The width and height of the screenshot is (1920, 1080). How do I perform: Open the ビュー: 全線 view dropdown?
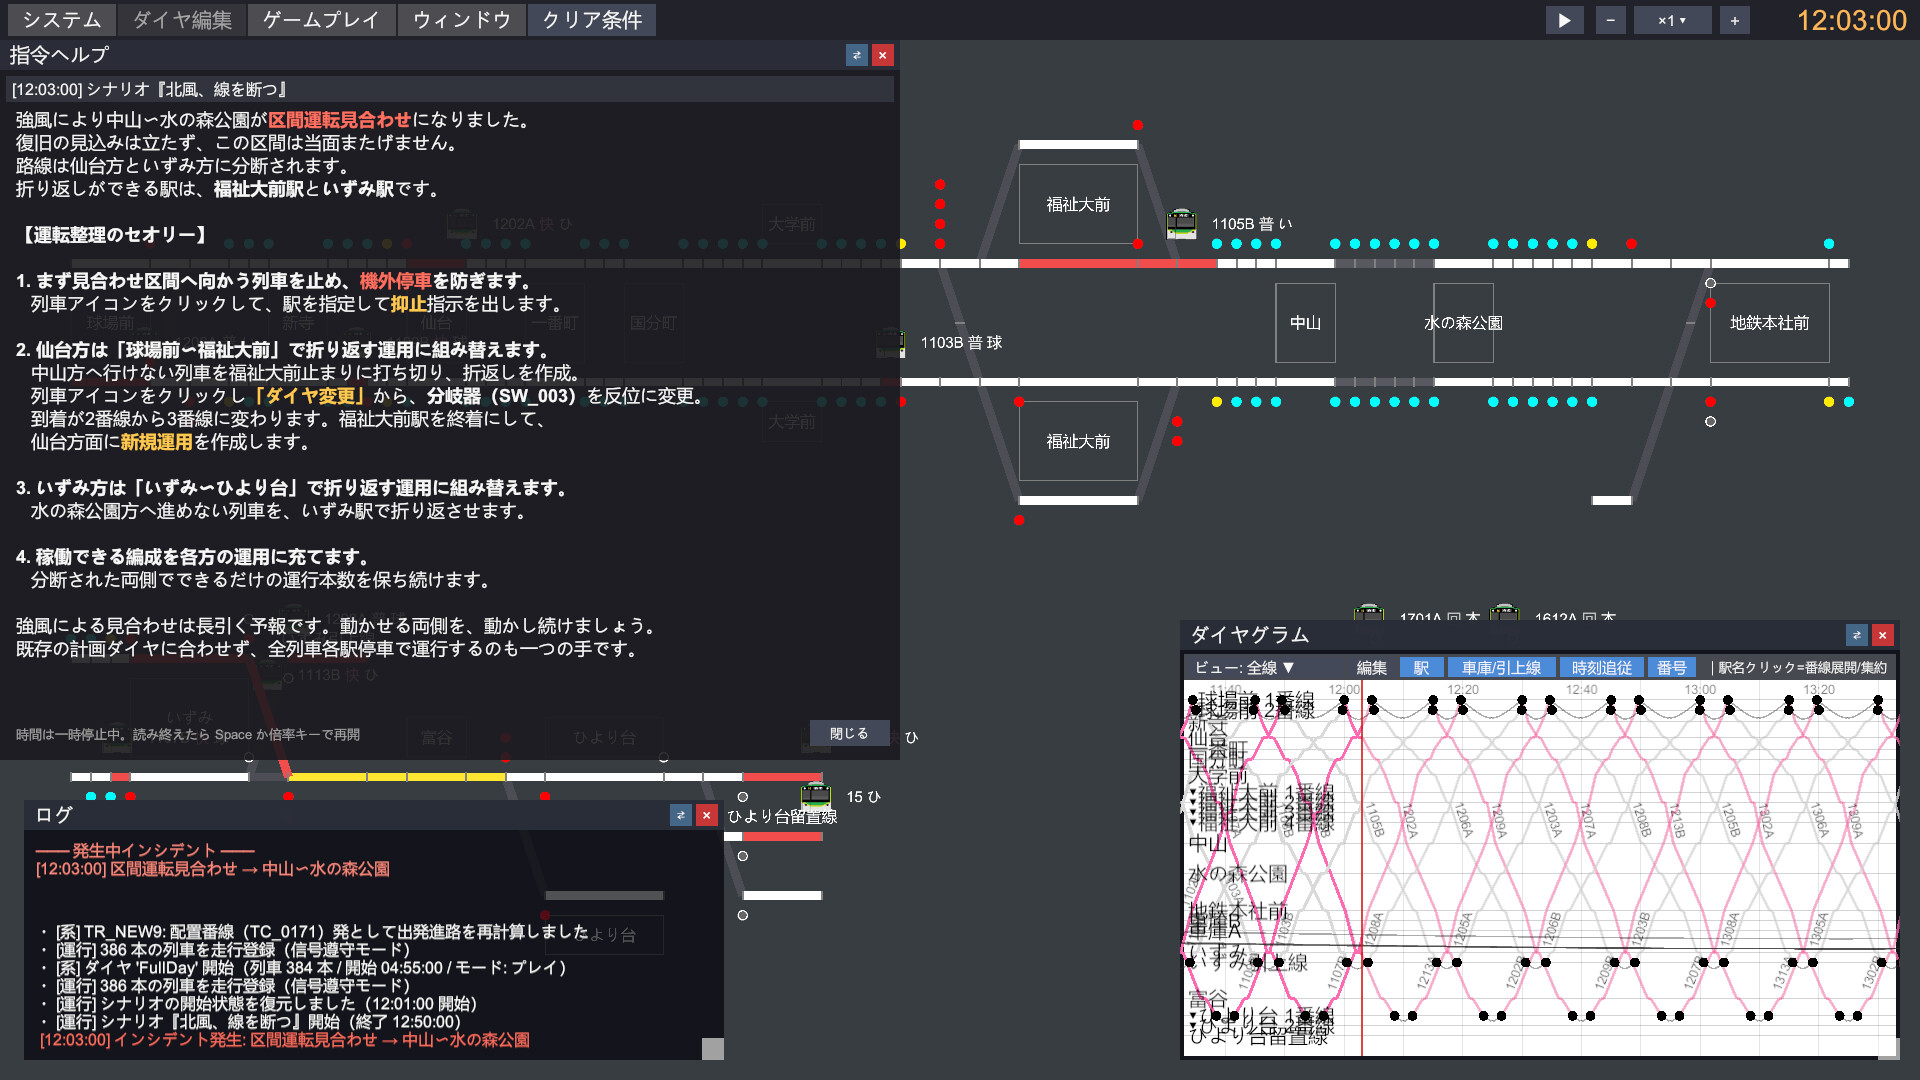[x=1244, y=668]
